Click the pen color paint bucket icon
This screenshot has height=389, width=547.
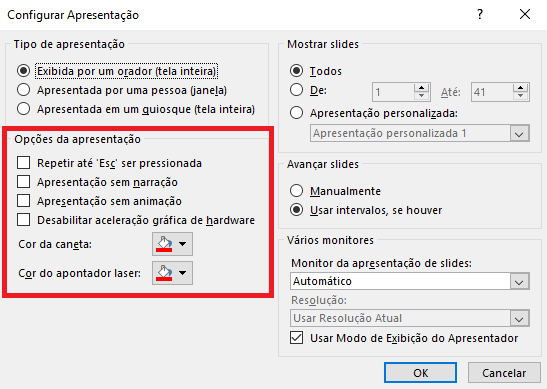(164, 244)
